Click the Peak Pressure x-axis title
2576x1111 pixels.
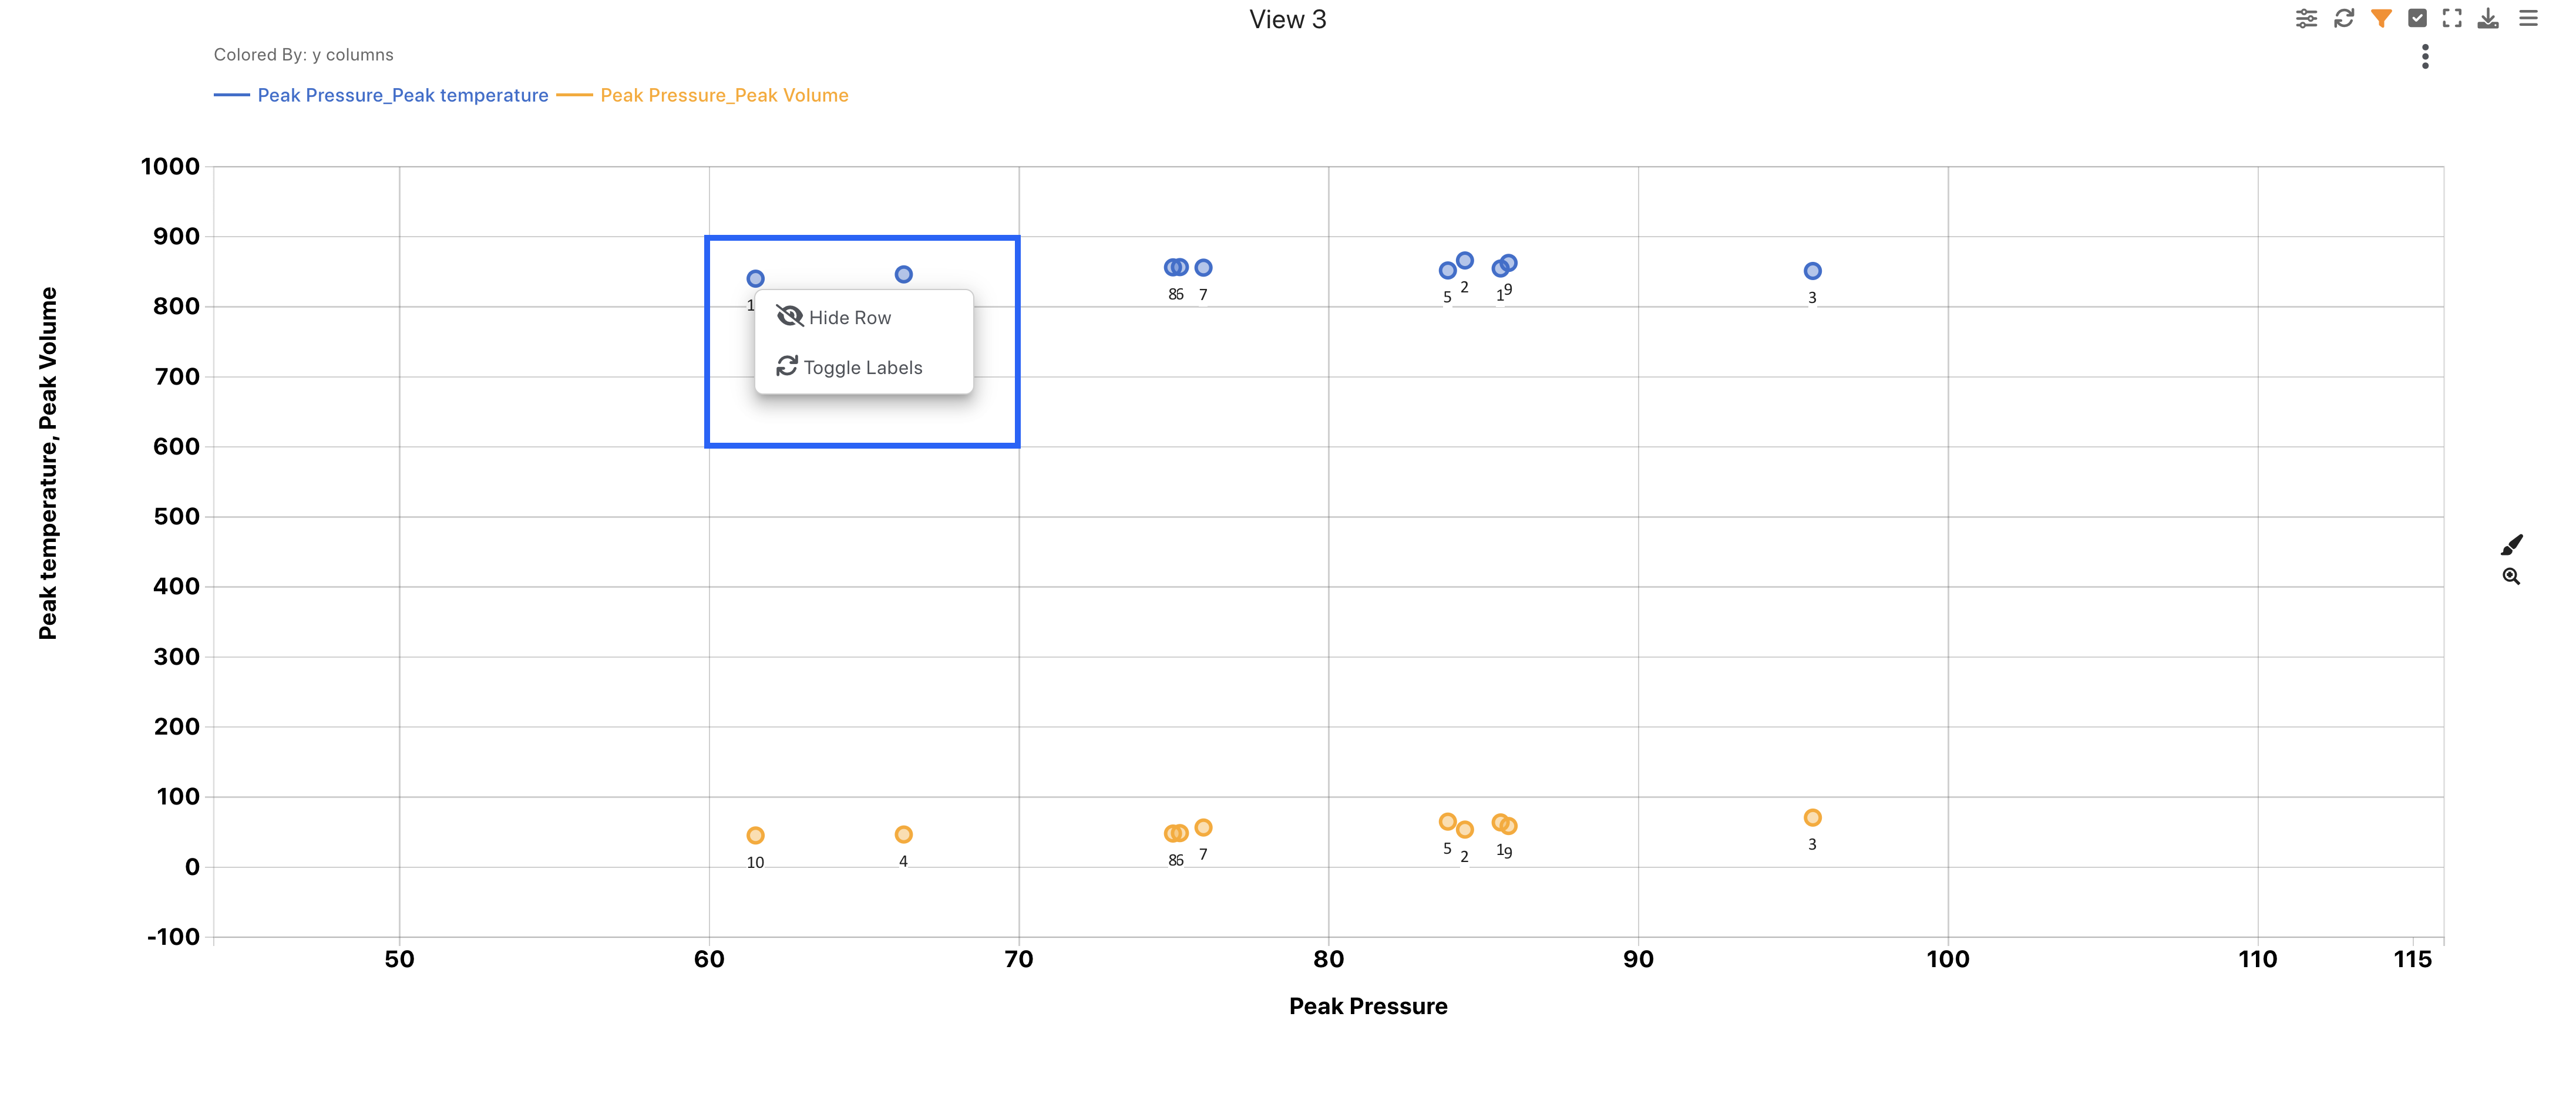click(1367, 1006)
